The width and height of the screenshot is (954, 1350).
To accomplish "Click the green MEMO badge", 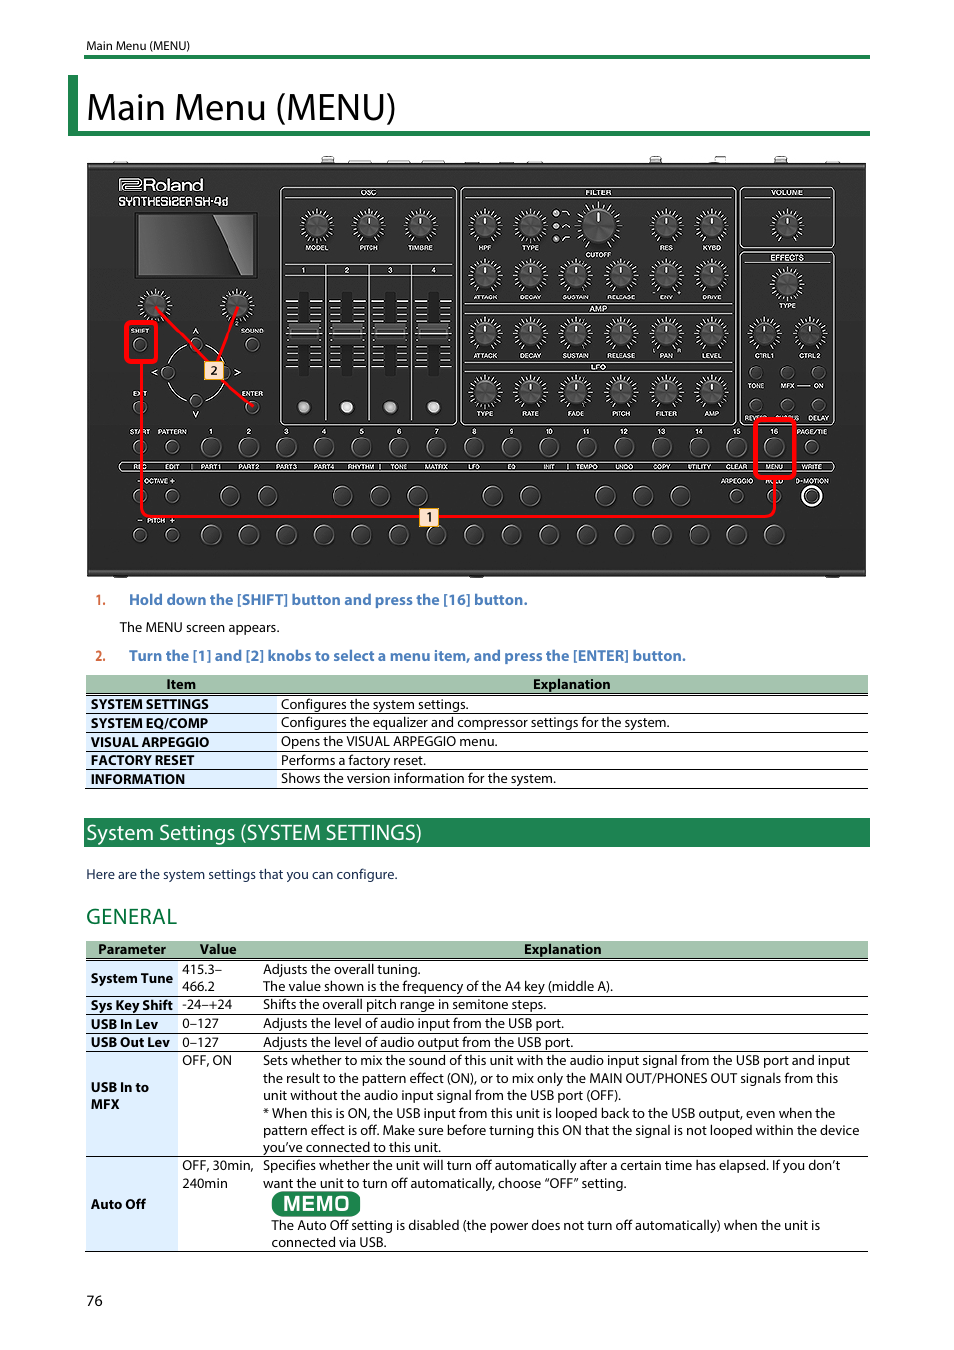I will [316, 1204].
